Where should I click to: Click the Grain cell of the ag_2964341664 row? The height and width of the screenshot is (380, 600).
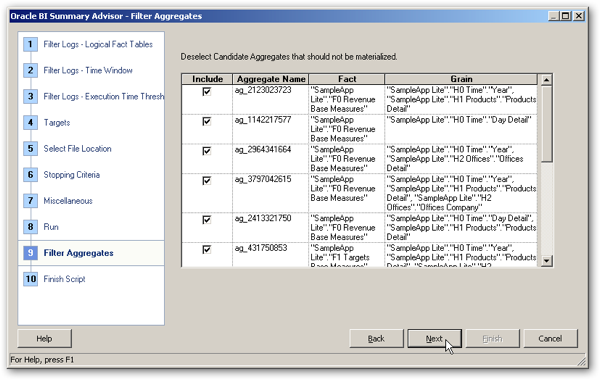[461, 159]
